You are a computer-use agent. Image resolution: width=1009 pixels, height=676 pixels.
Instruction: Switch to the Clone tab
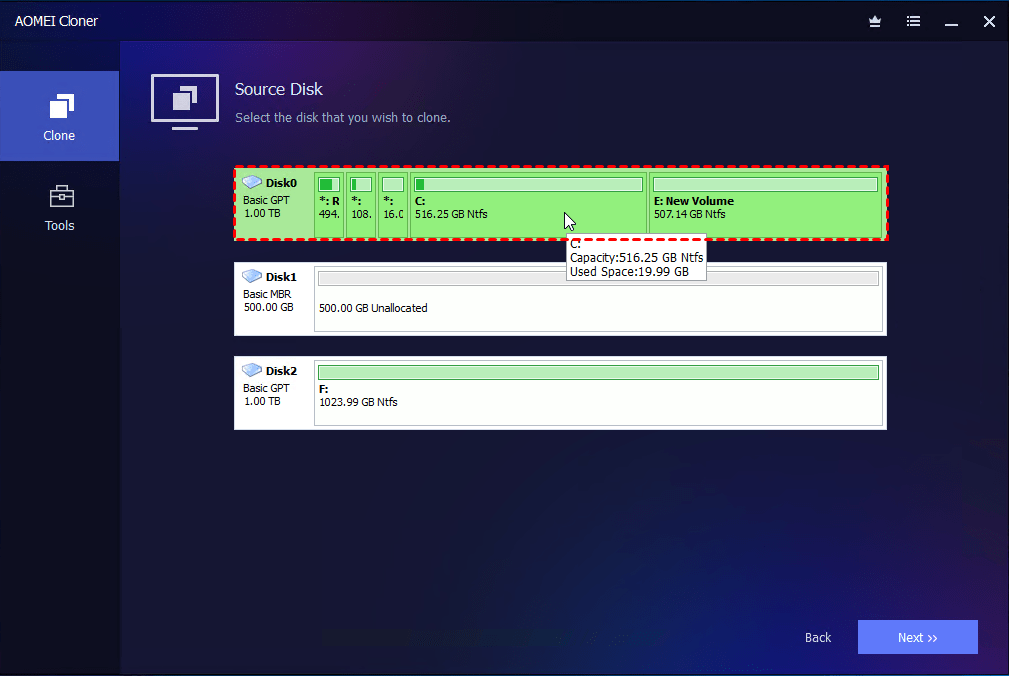coord(59,115)
